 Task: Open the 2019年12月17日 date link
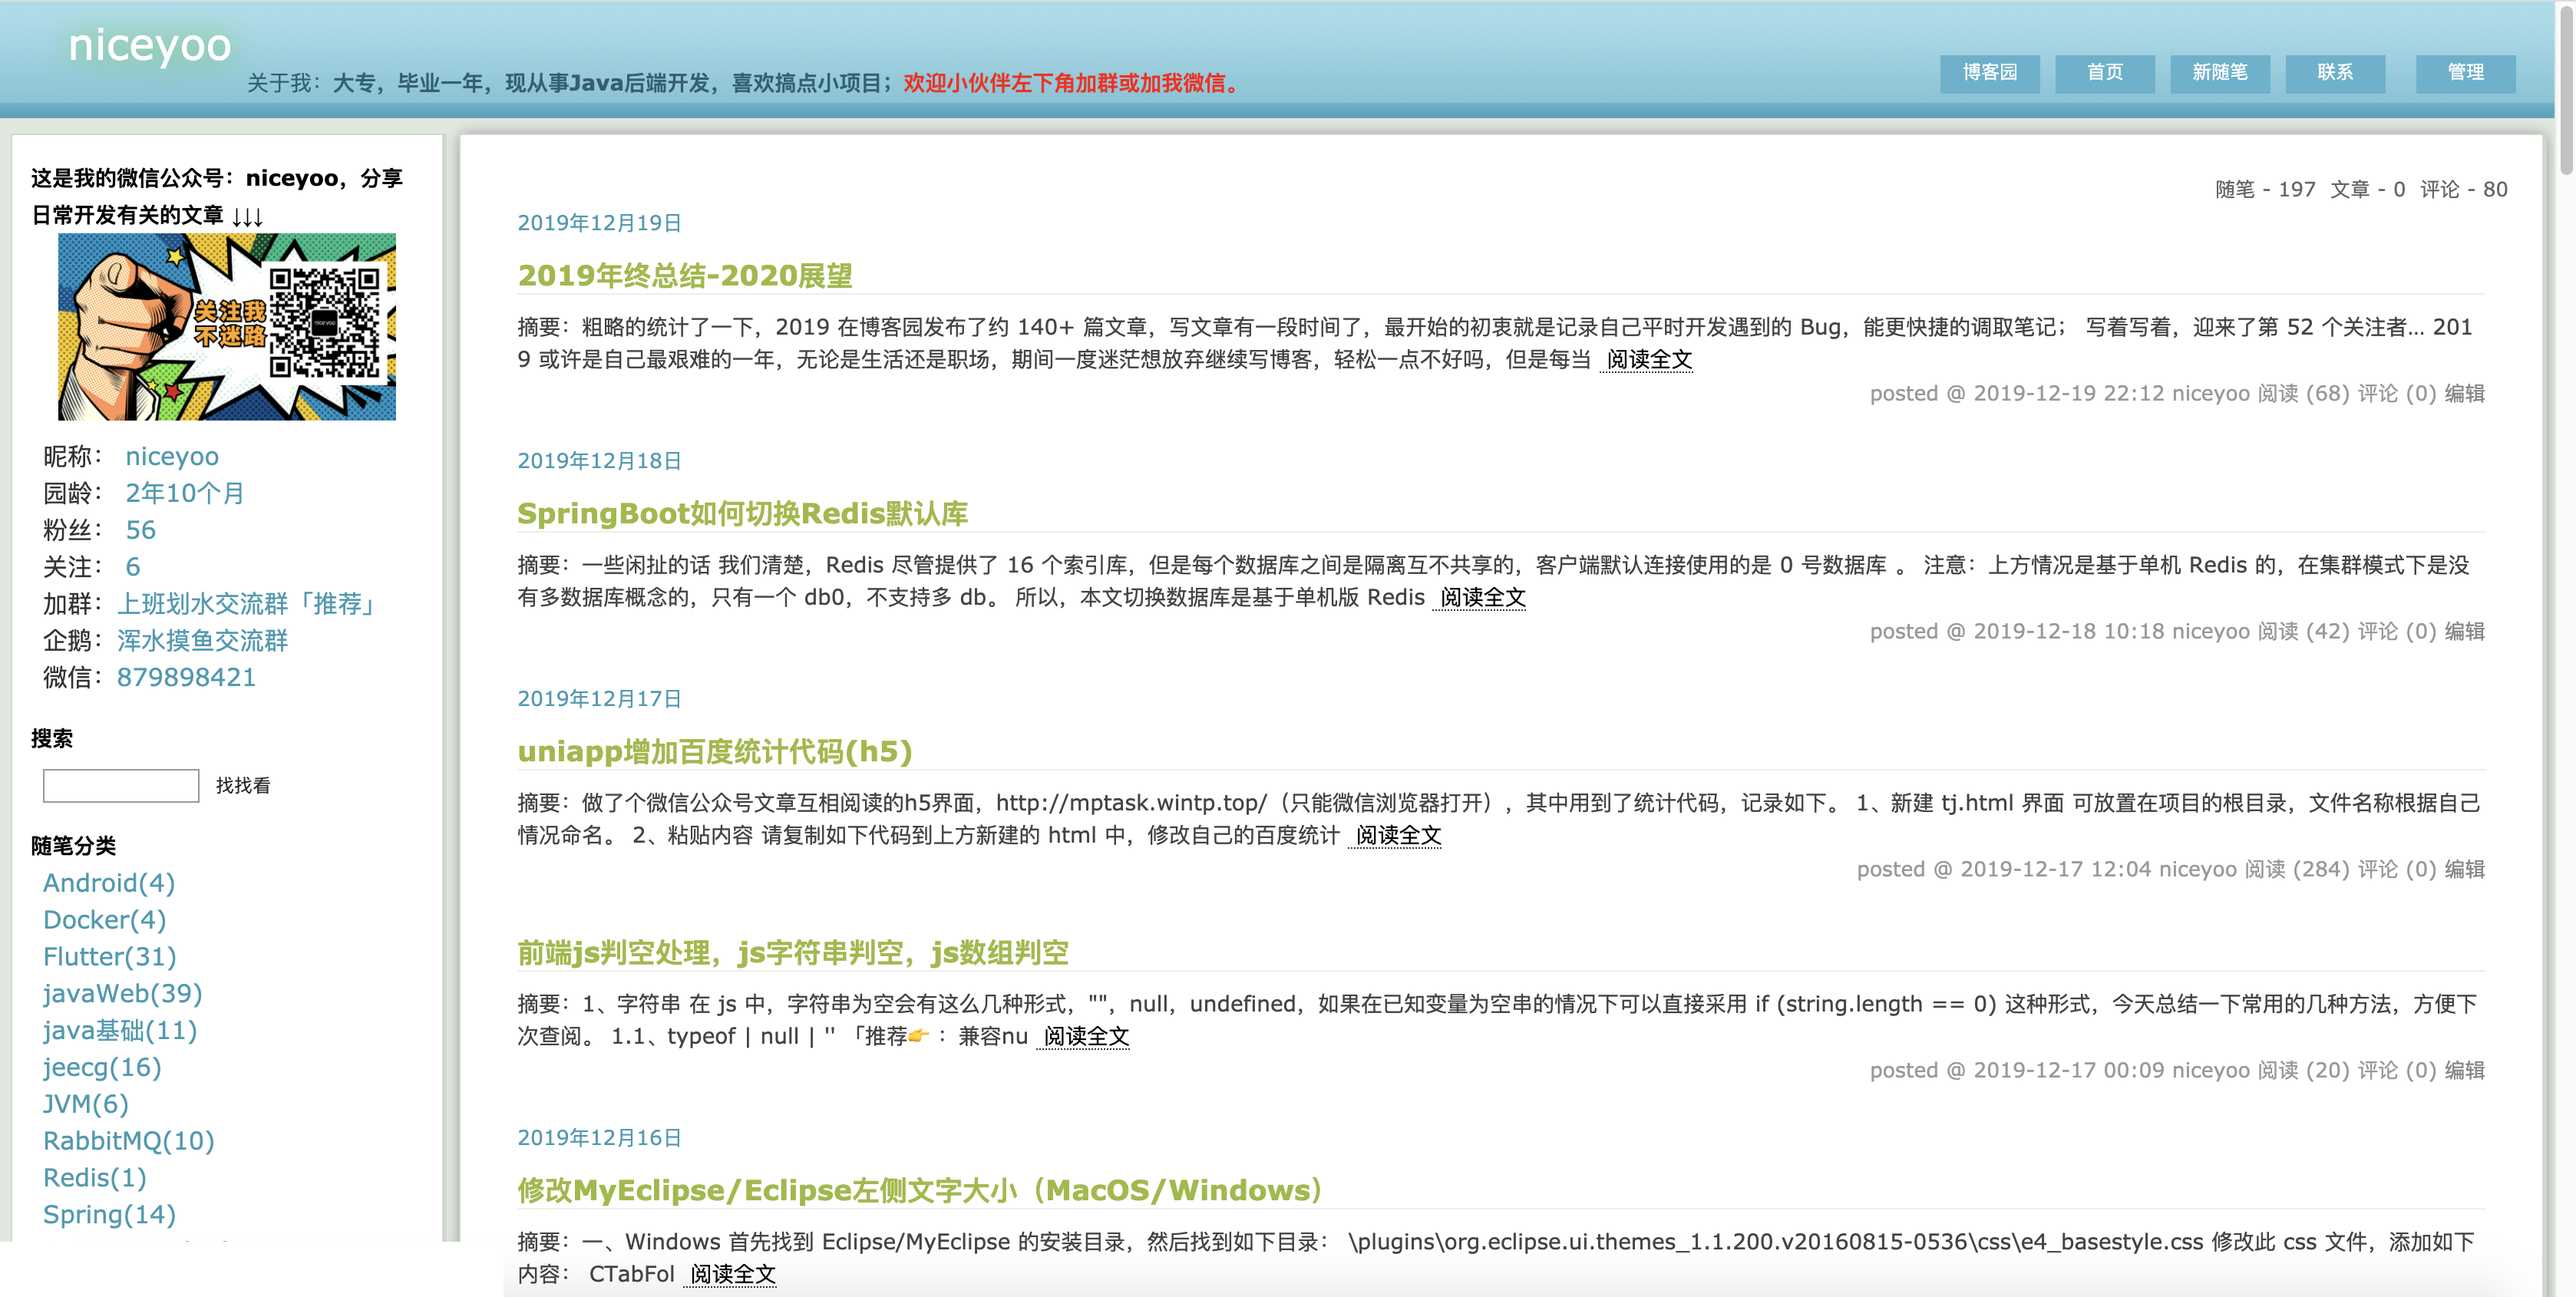599,699
